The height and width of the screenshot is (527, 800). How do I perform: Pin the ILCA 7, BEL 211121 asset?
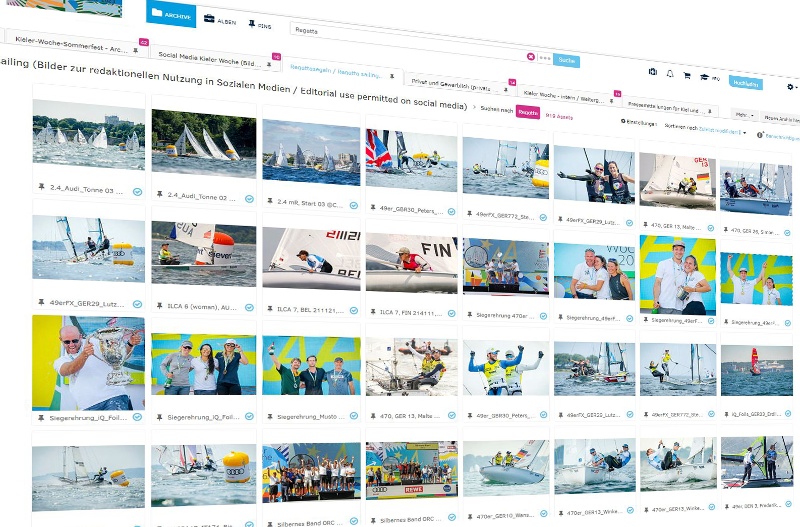click(x=270, y=309)
